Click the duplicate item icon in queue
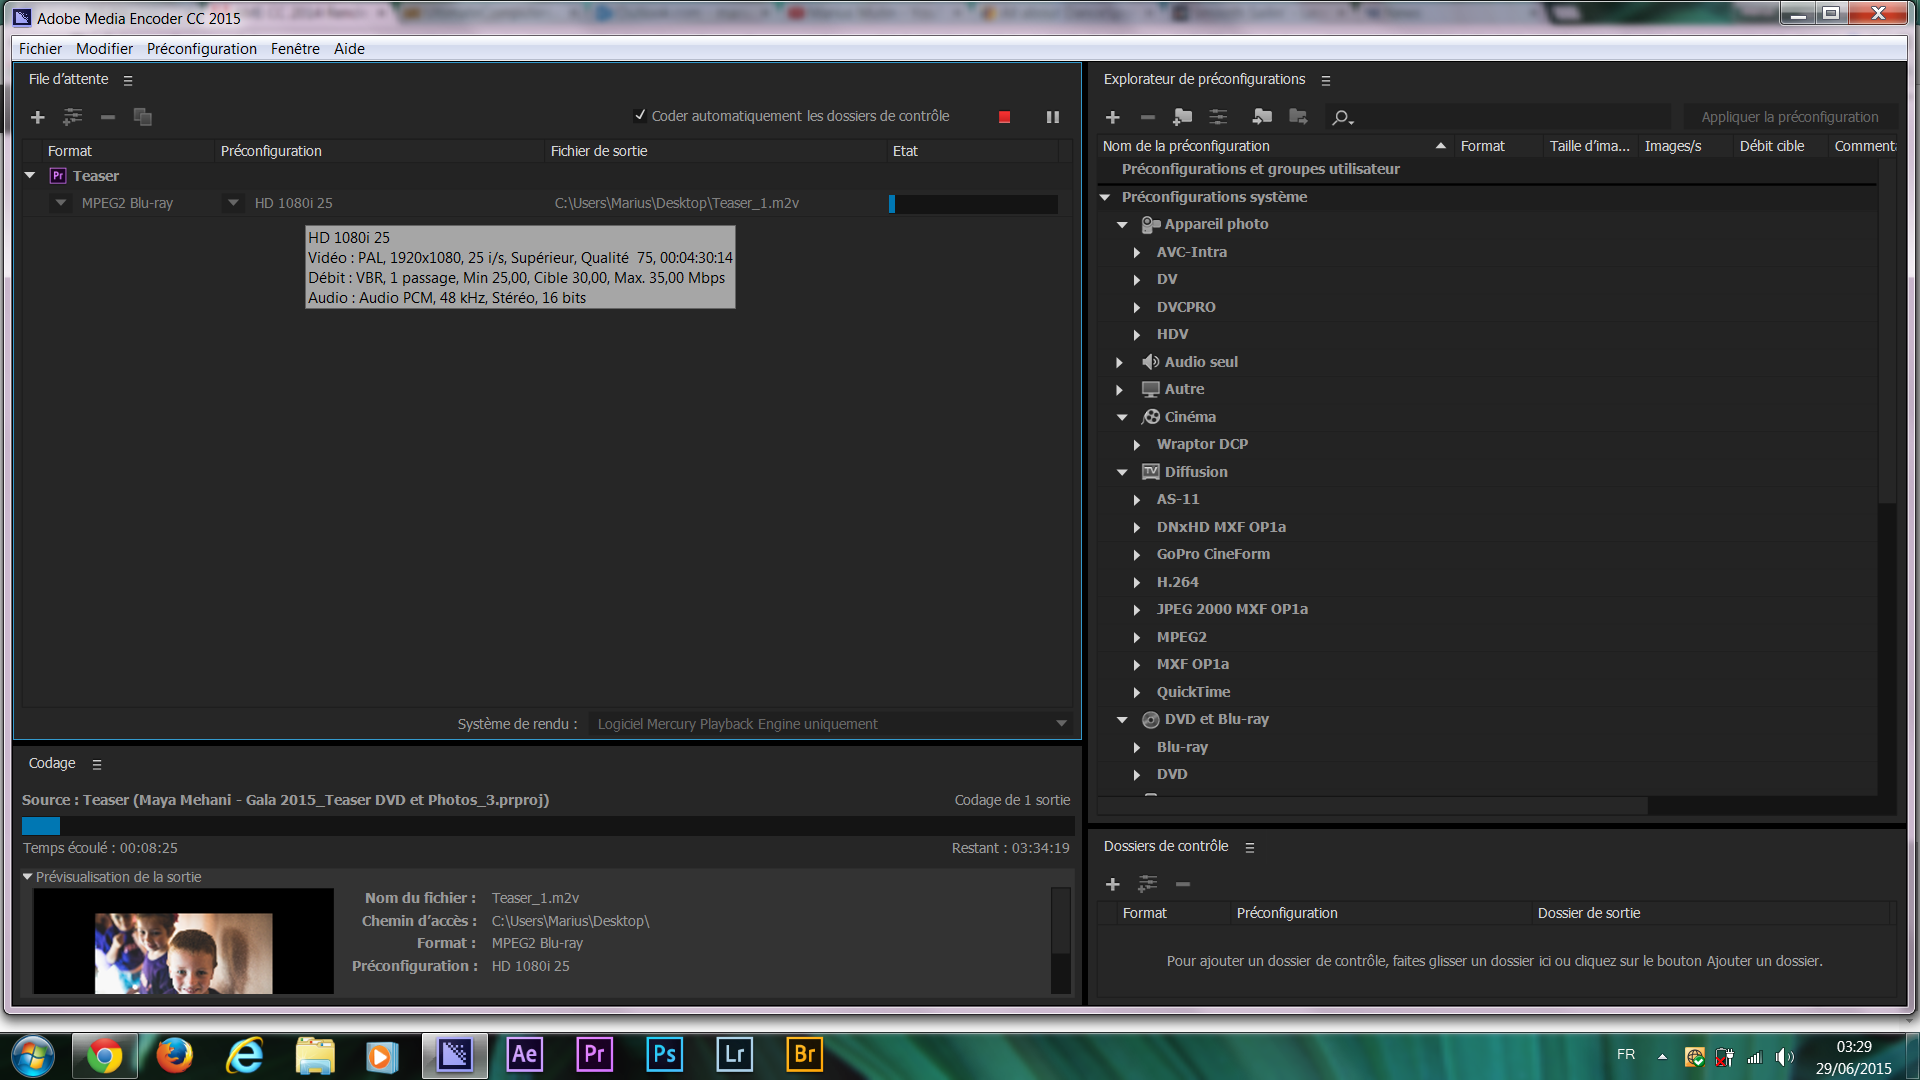The width and height of the screenshot is (1920, 1080). pos(142,116)
